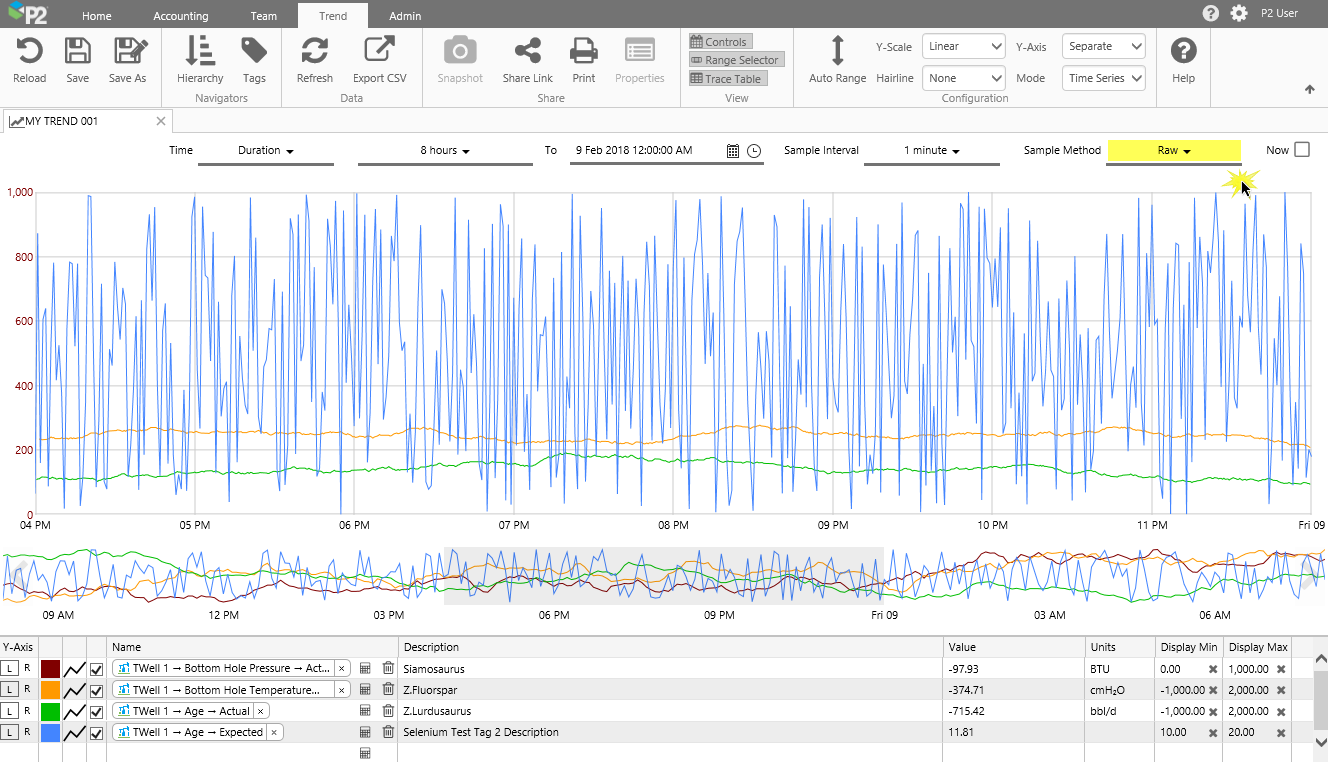Open the 8 hours duration dropdown

444,151
